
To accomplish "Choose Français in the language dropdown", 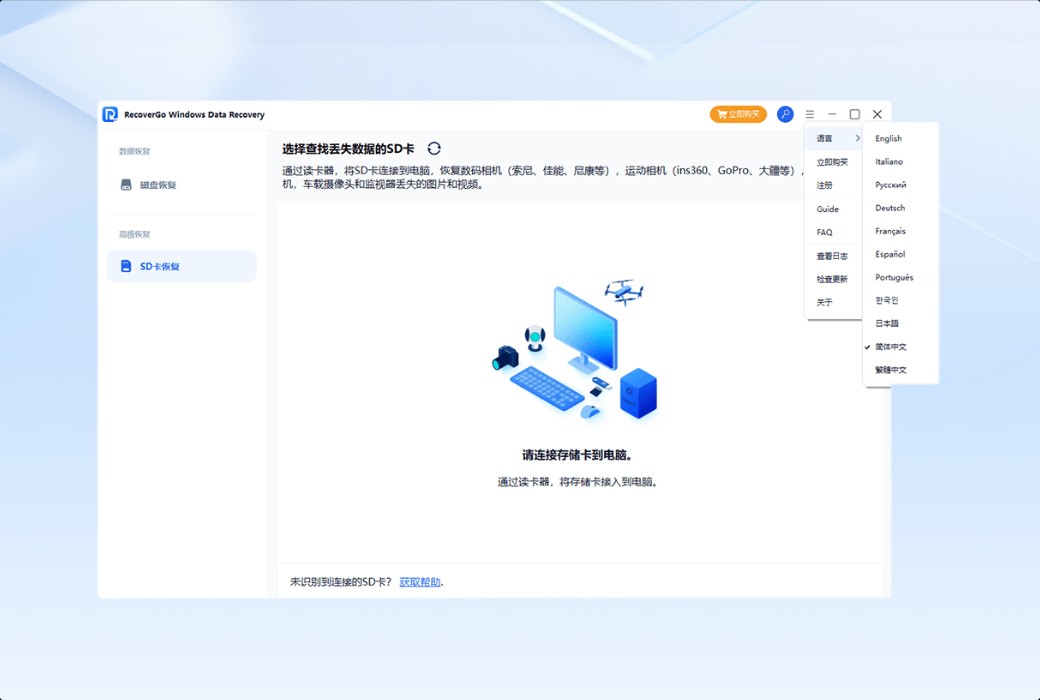I will (890, 231).
